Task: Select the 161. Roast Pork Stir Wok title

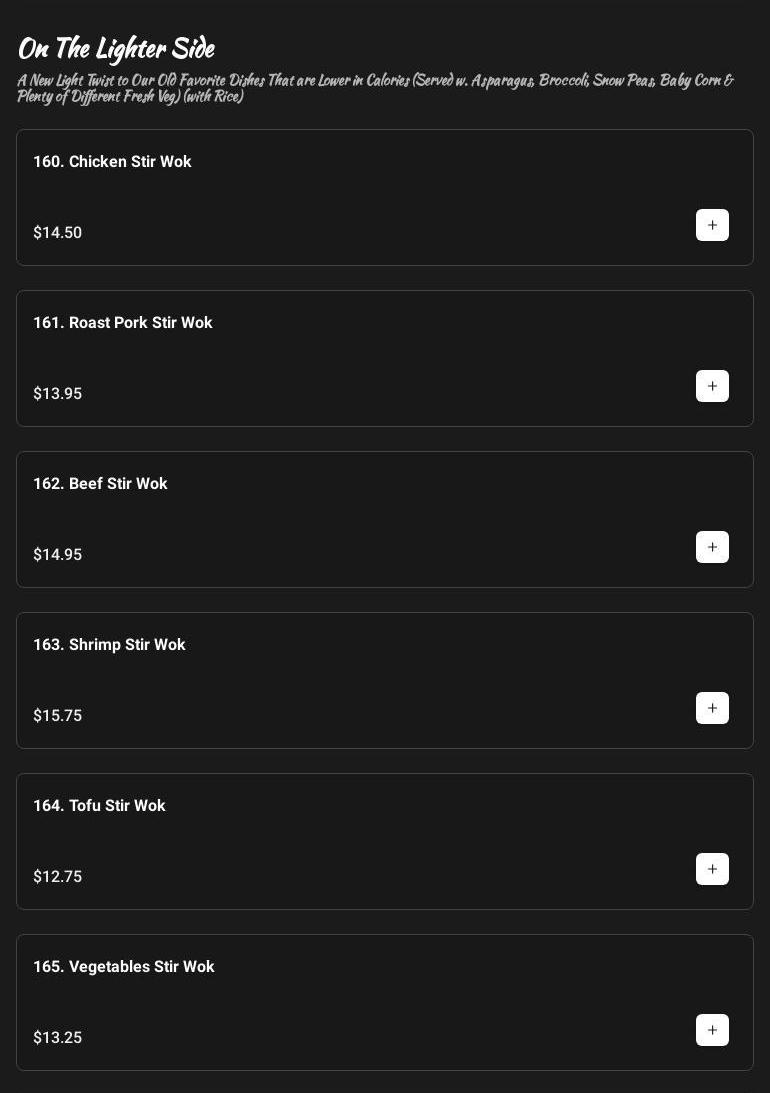Action: (x=123, y=323)
